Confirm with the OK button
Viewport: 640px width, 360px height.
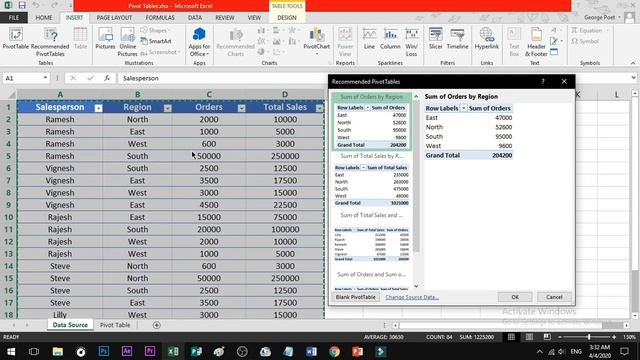coord(515,297)
